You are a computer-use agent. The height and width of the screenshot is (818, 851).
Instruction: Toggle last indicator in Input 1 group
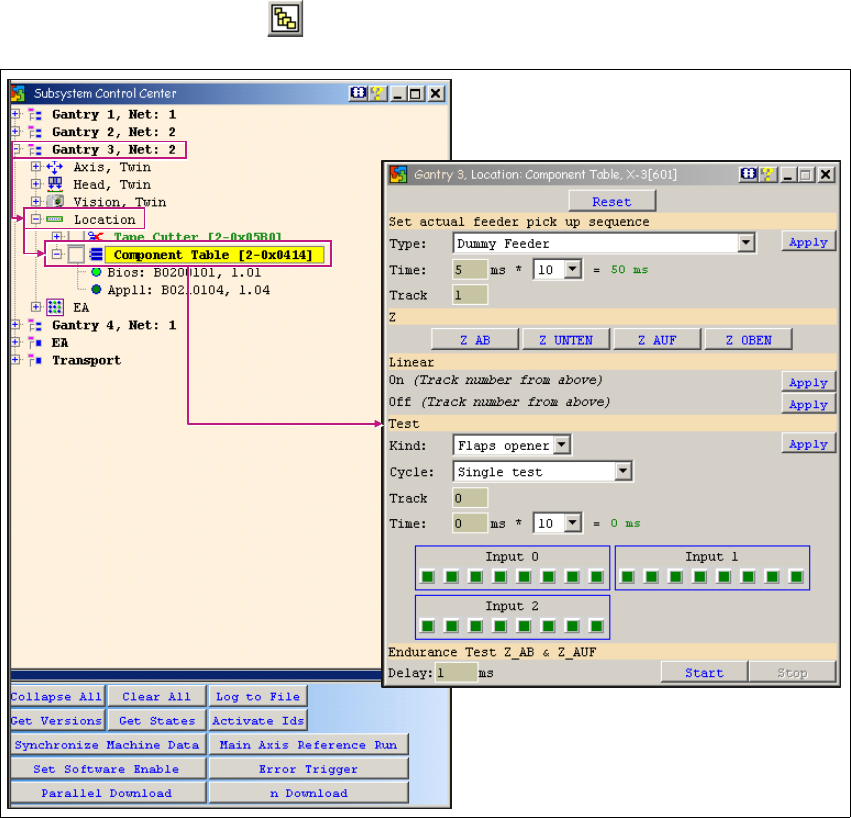pyautogui.click(x=796, y=576)
